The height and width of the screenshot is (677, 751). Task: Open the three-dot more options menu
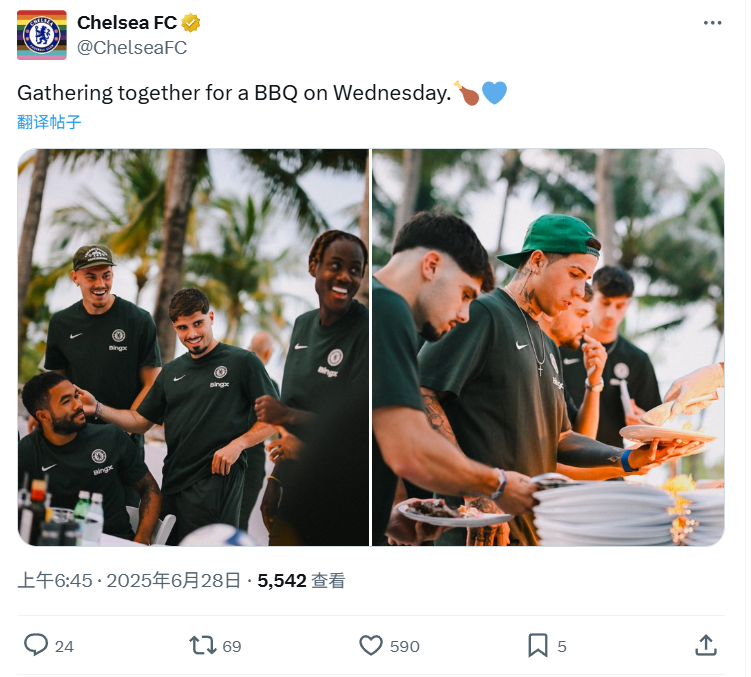712,23
